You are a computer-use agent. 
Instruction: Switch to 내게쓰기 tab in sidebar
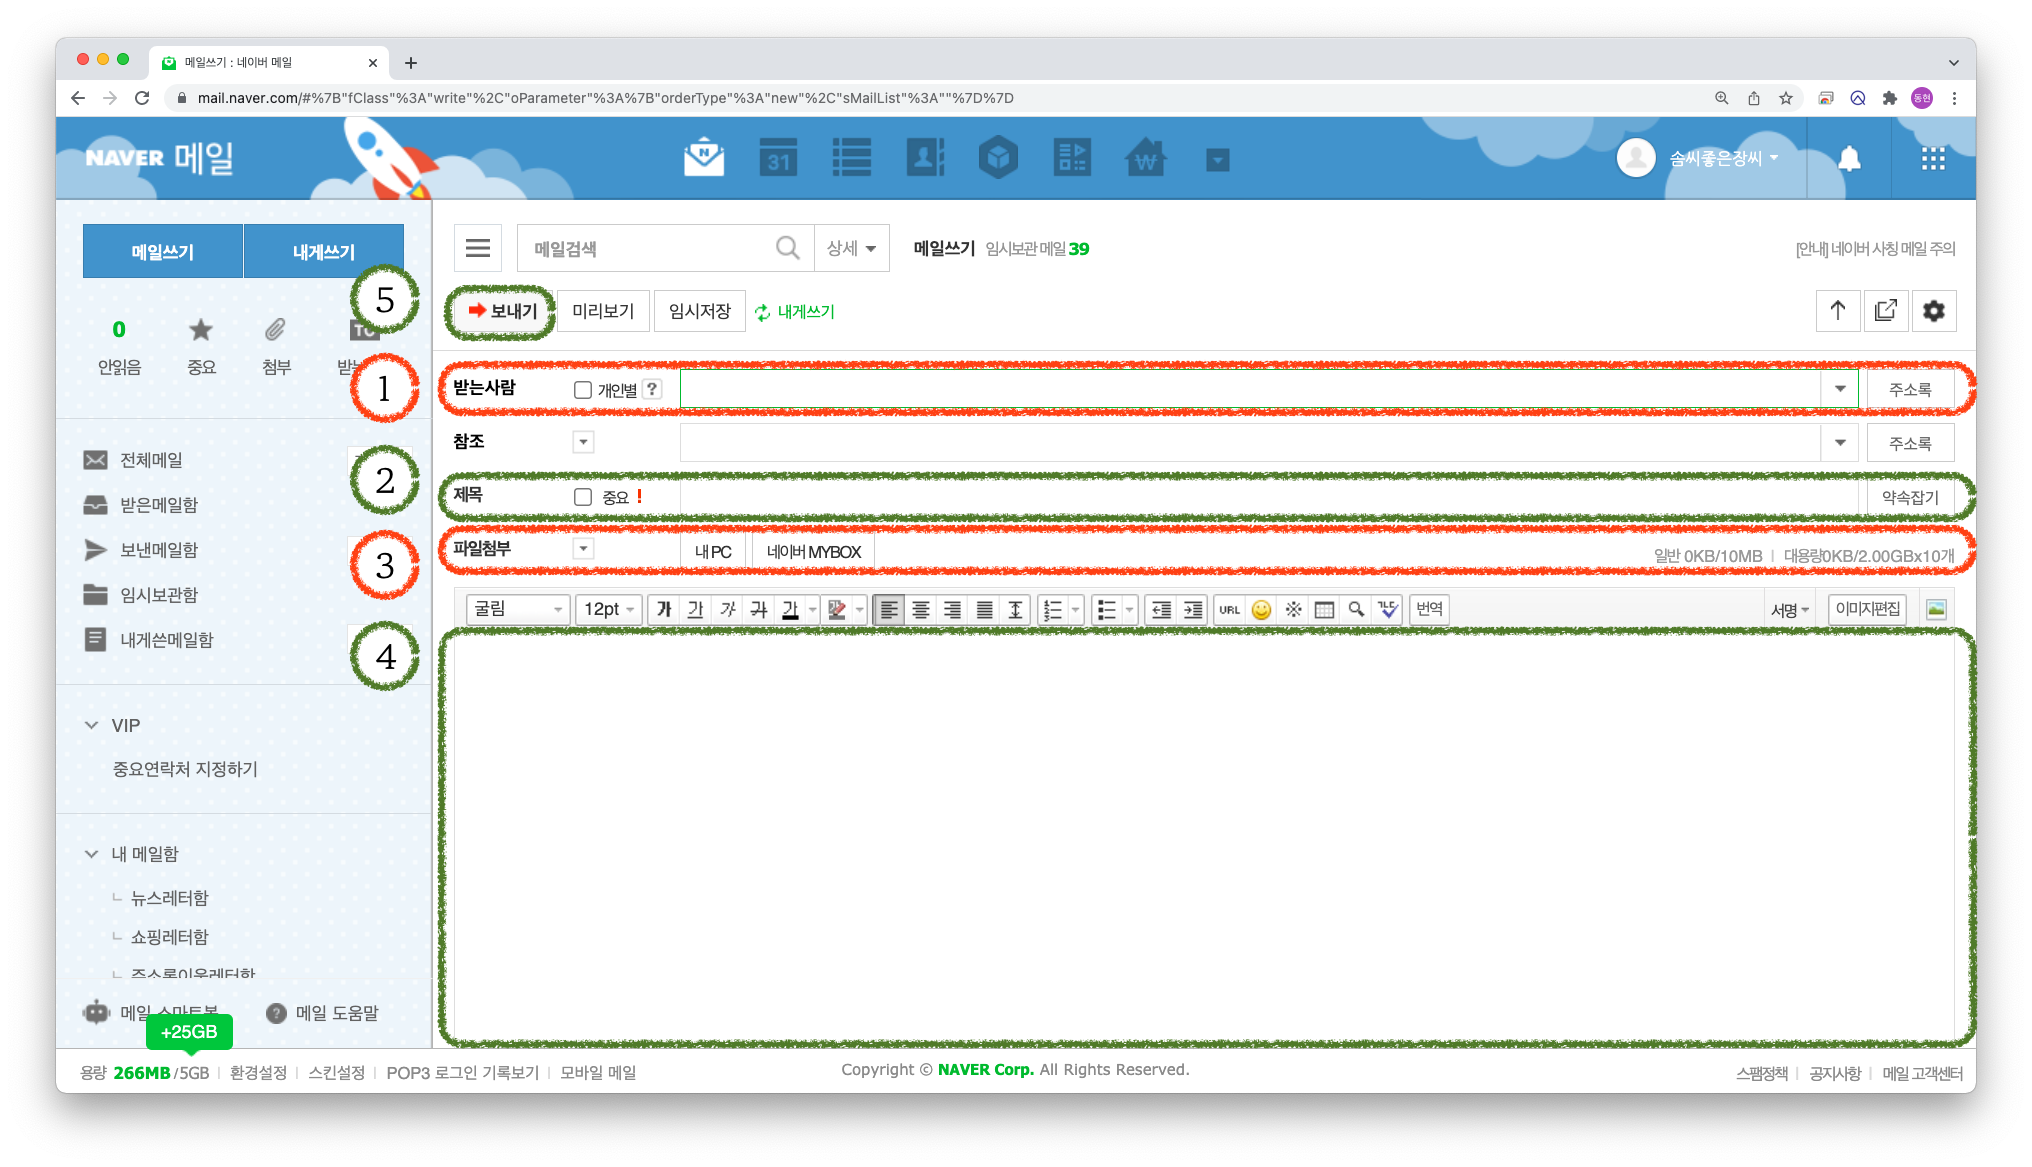pyautogui.click(x=323, y=252)
